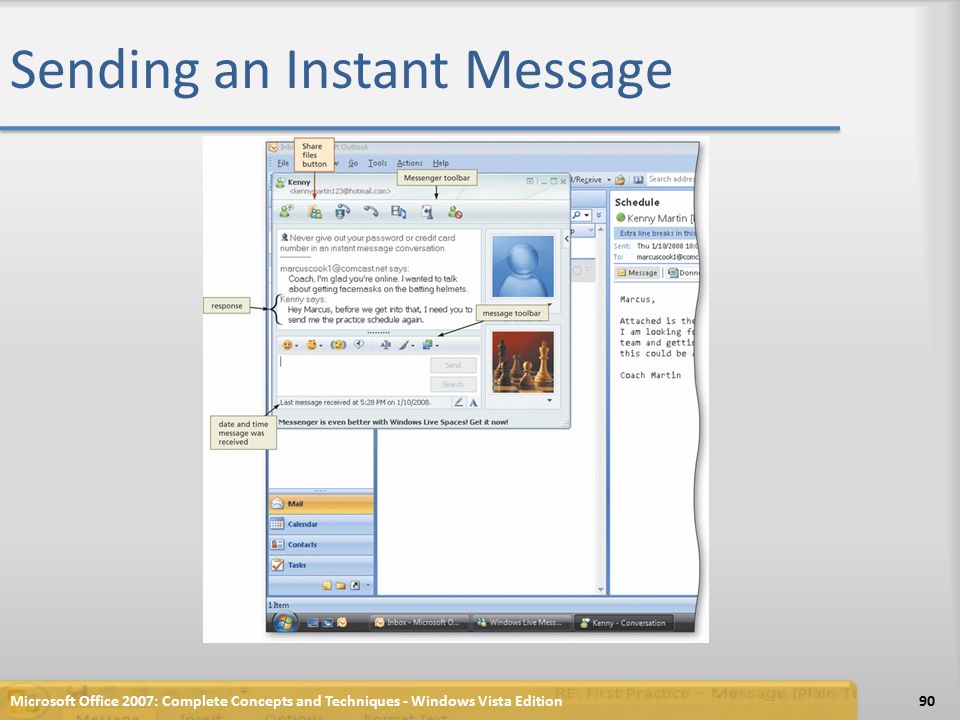Click change font icon in message toolbar
The width and height of the screenshot is (960, 720).
coord(385,345)
